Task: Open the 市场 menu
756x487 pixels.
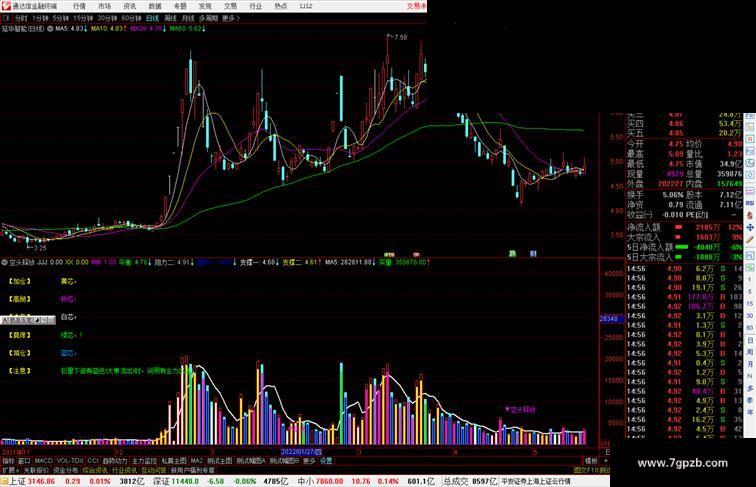Action: tap(105, 6)
